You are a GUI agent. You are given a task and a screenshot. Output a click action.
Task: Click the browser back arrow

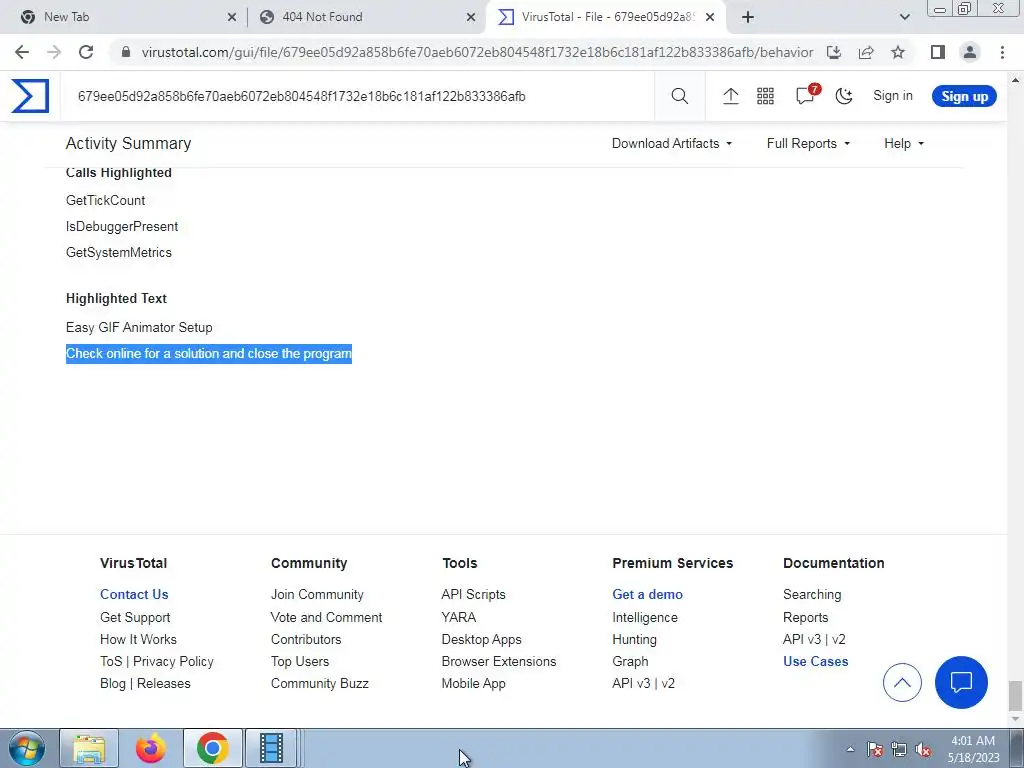pos(22,52)
